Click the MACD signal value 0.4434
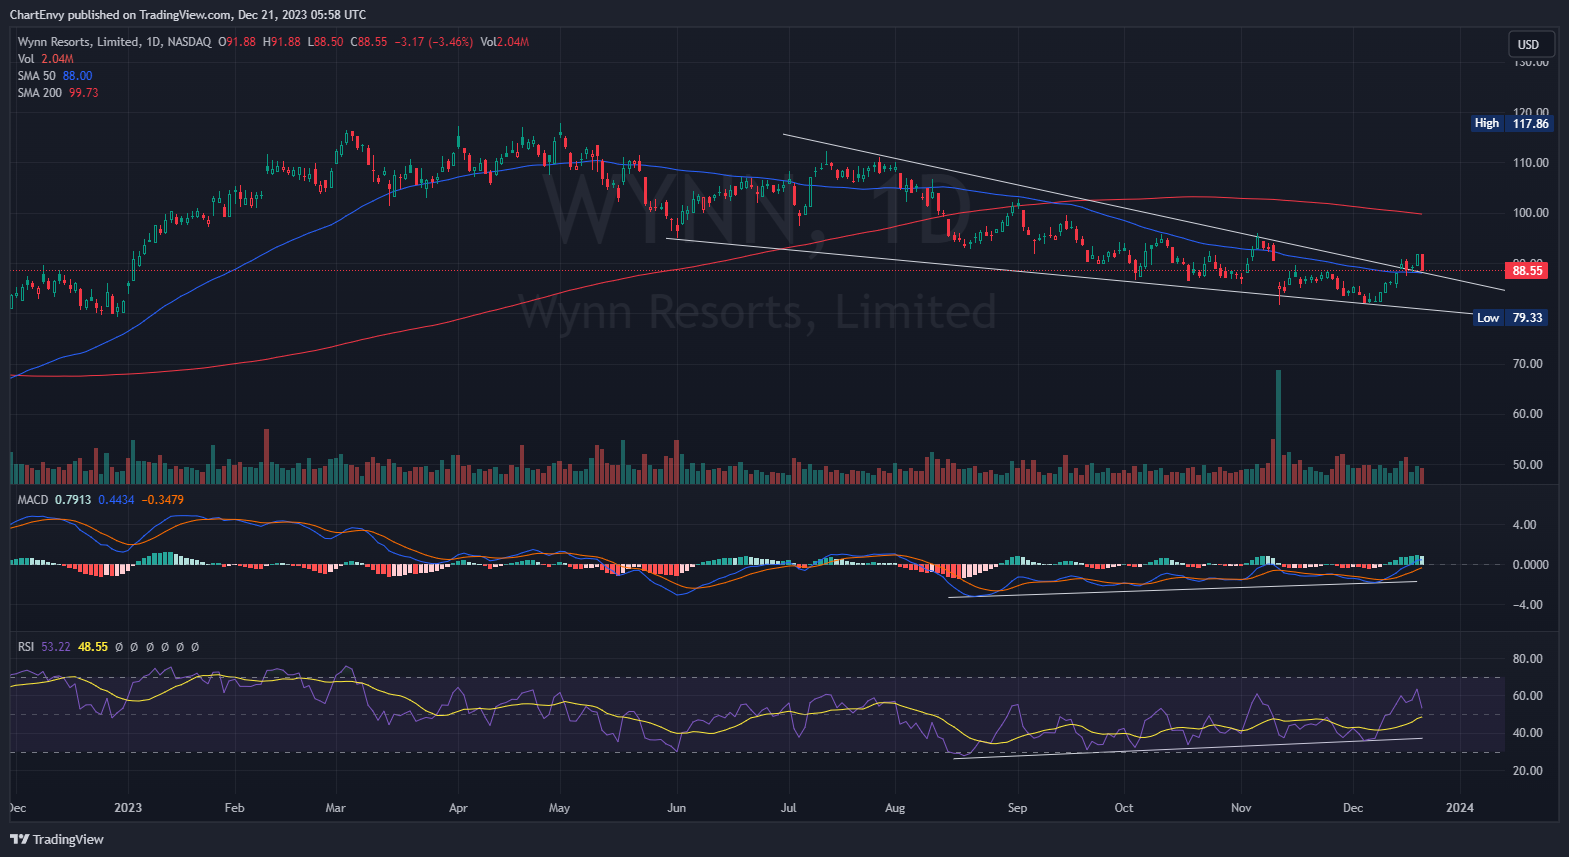1569x857 pixels. point(116,500)
